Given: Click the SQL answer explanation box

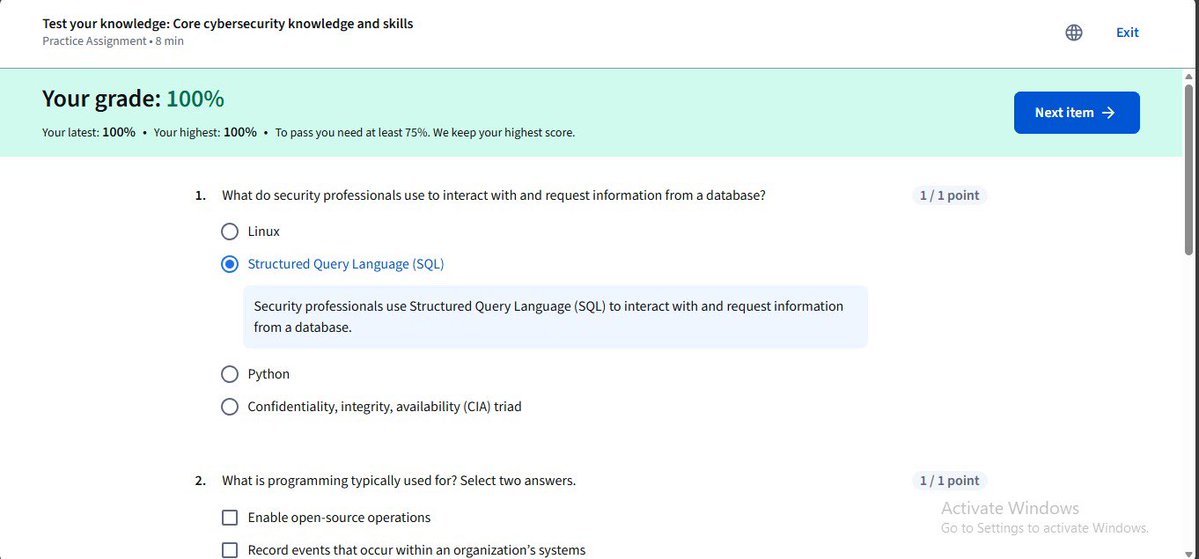Looking at the screenshot, I should click(x=555, y=317).
